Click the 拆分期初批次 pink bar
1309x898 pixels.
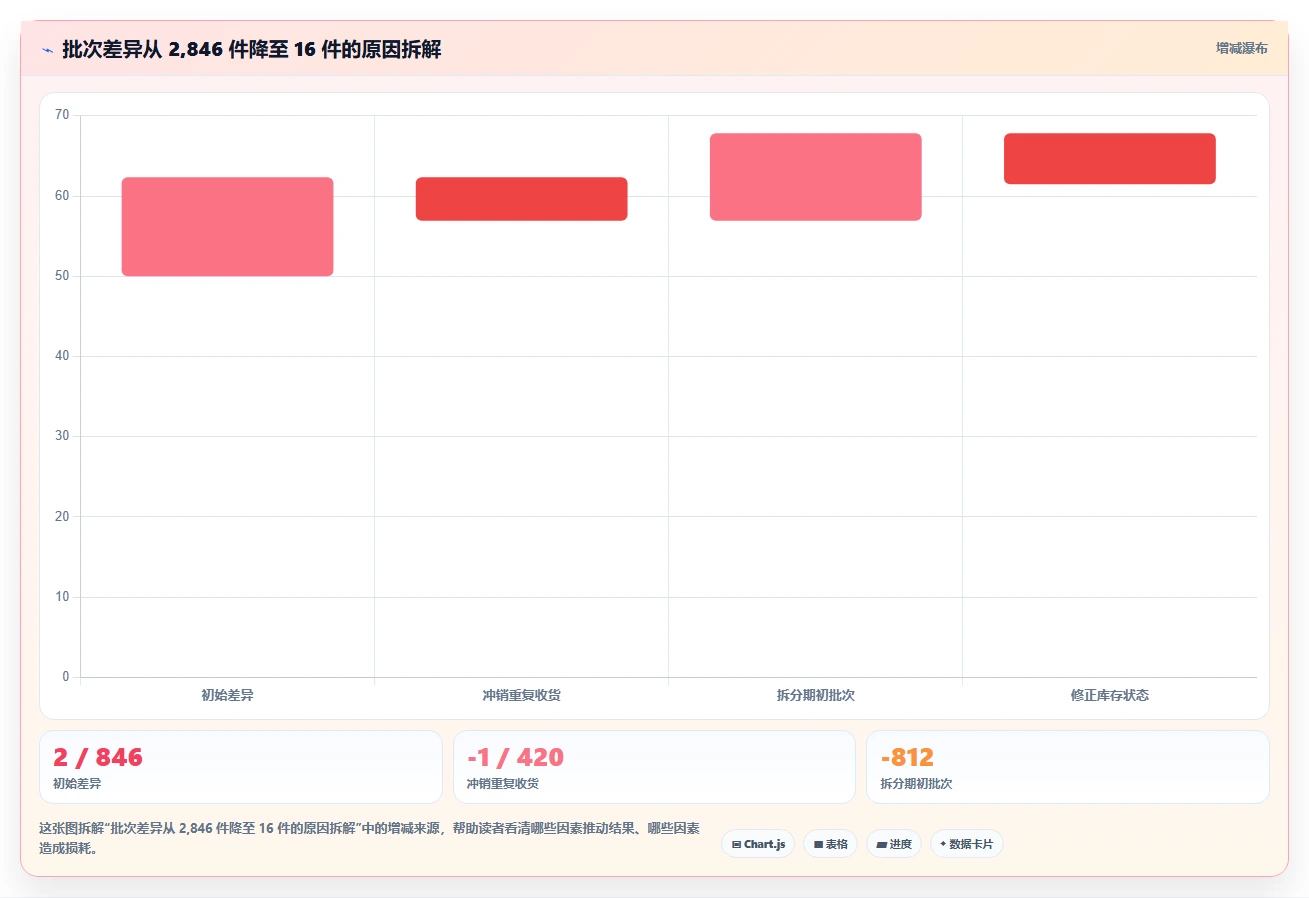point(815,177)
